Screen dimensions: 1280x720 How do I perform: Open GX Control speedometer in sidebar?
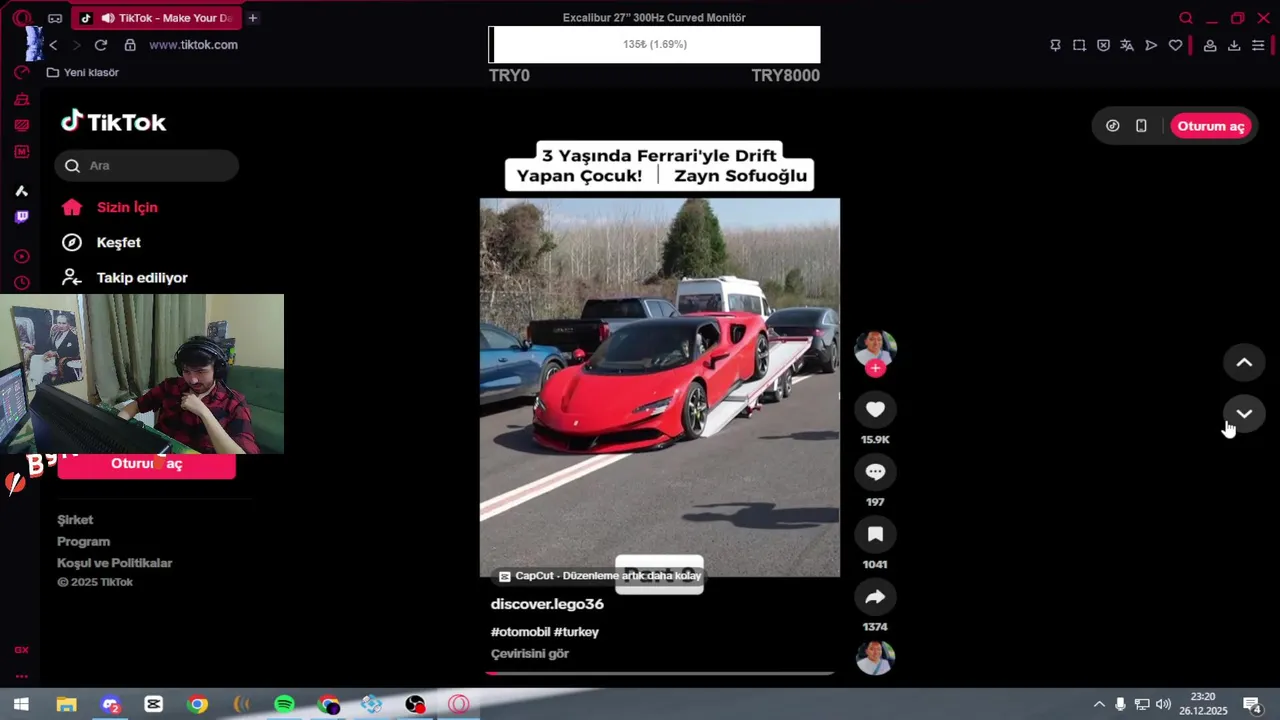pyautogui.click(x=21, y=73)
